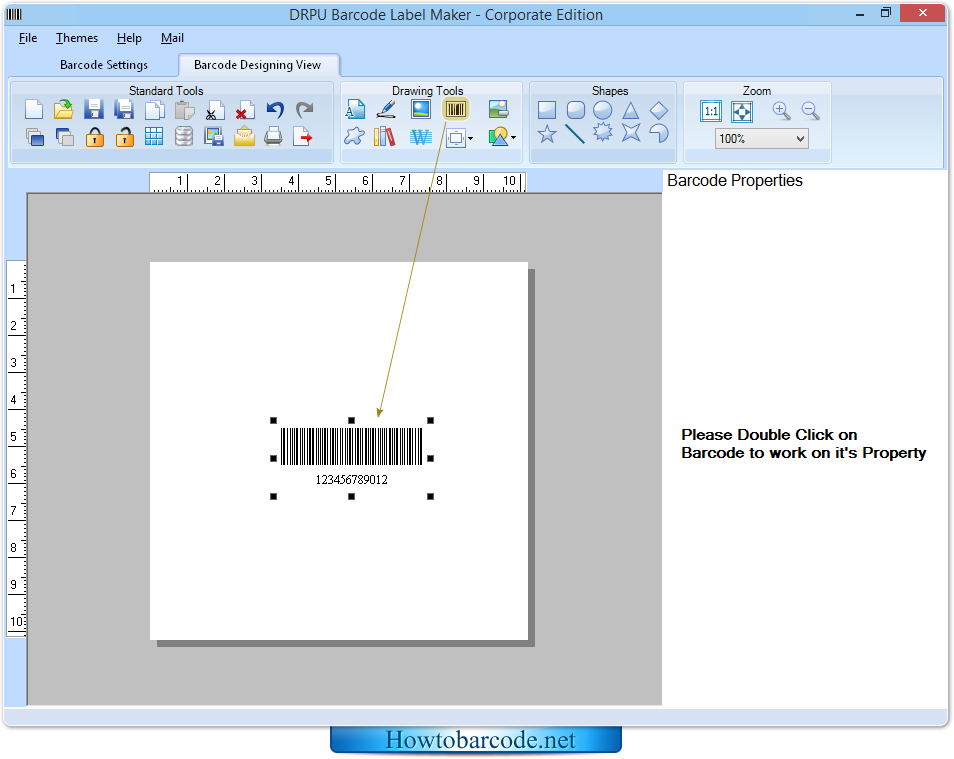Open the Mail menu

pyautogui.click(x=172, y=38)
